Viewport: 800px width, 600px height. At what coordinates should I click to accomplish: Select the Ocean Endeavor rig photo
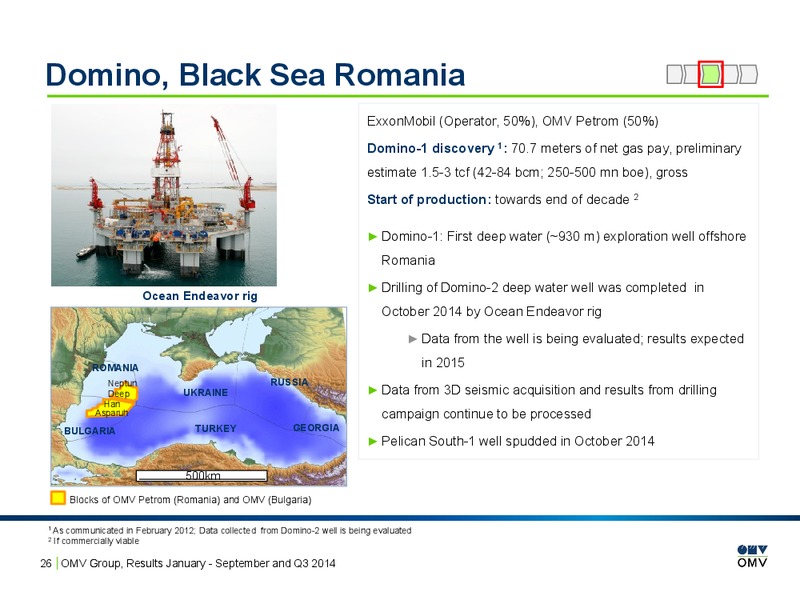click(164, 195)
